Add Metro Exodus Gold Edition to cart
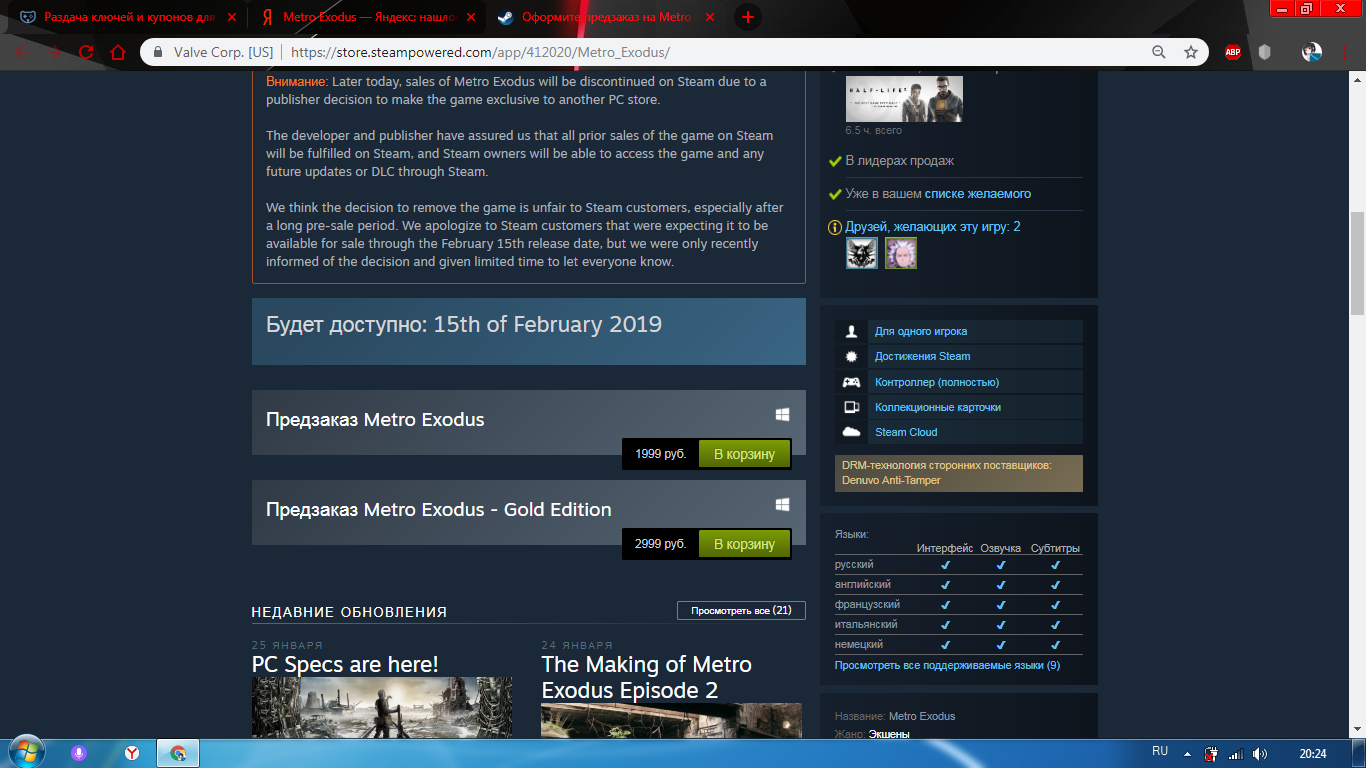Screen dimensions: 1366x768 coord(745,544)
